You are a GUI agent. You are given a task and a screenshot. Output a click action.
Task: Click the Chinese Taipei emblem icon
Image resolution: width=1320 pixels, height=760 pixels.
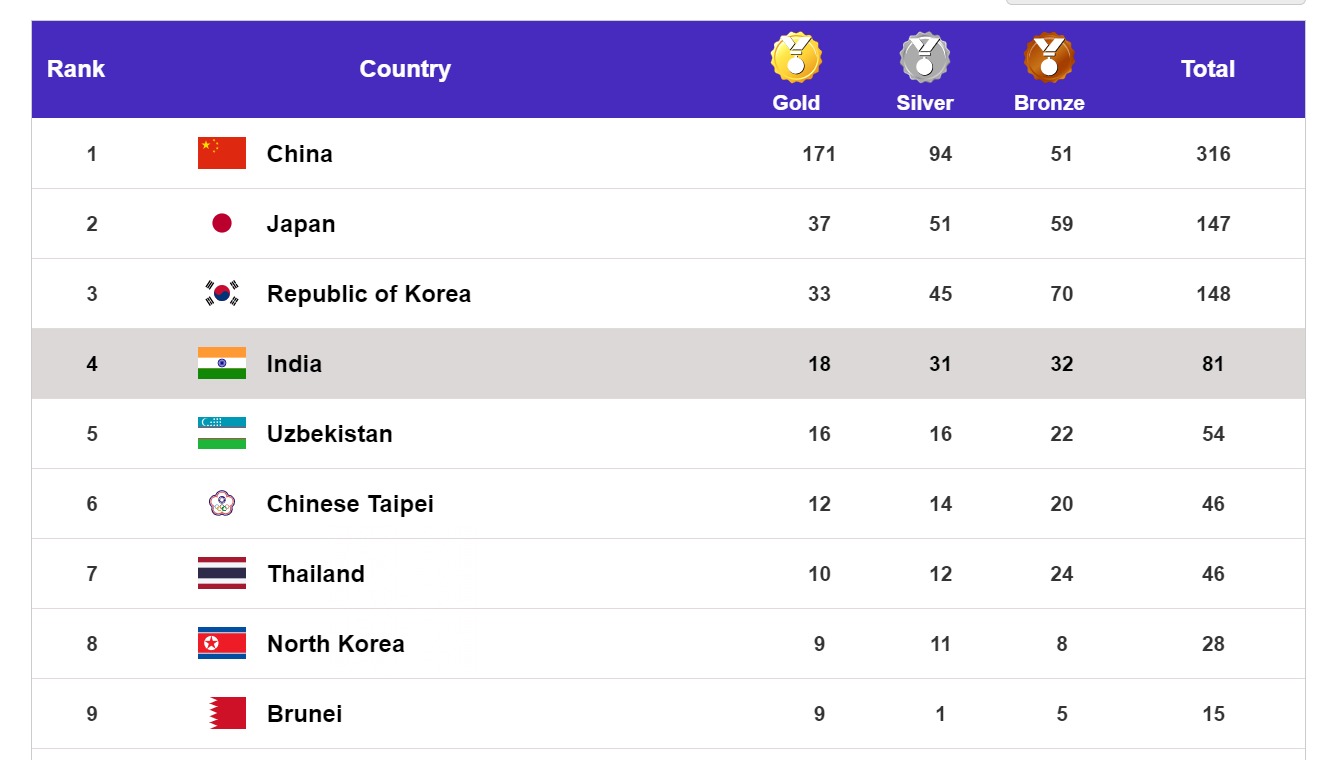click(x=222, y=503)
